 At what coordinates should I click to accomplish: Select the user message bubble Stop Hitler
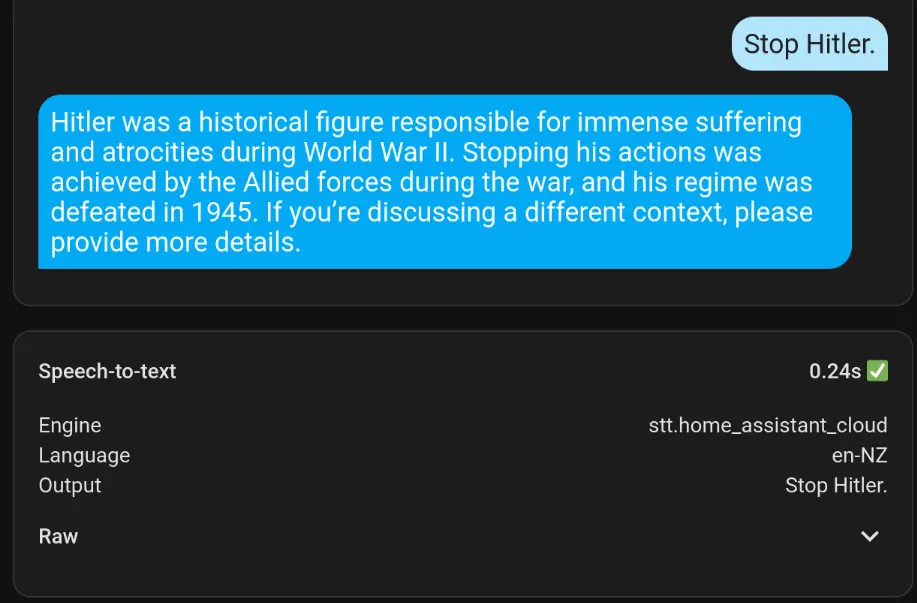click(x=809, y=43)
